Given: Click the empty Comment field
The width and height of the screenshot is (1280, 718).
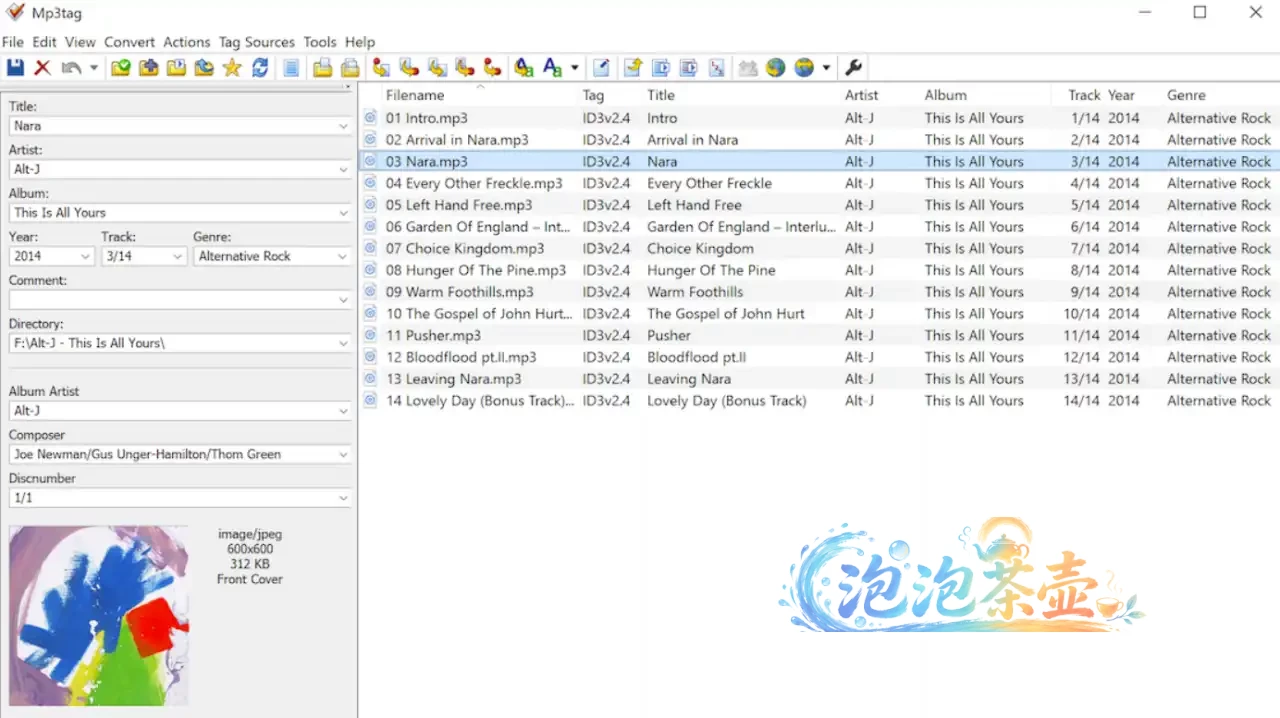Looking at the screenshot, I should point(180,300).
